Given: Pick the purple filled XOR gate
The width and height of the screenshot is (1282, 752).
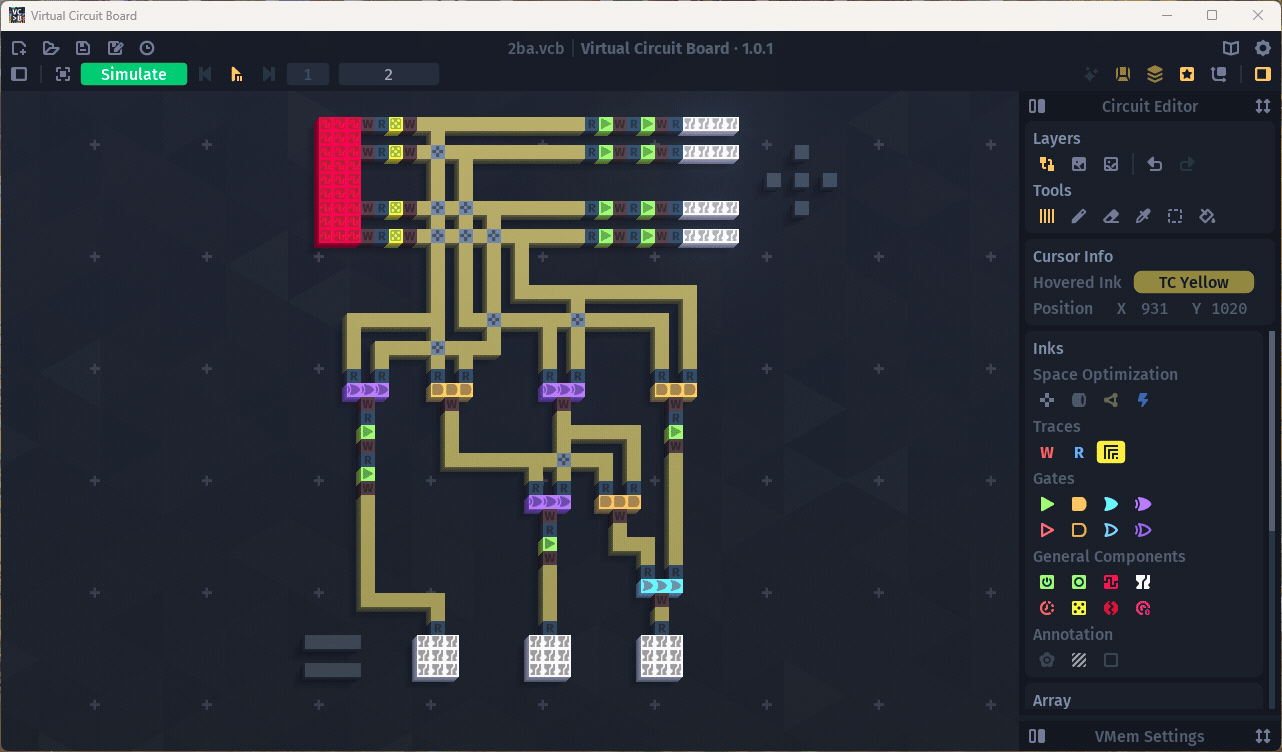Looking at the screenshot, I should [x=1143, y=504].
